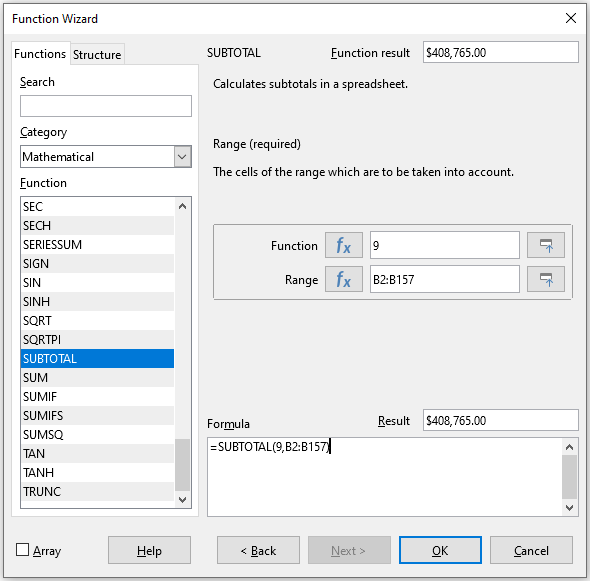Click the fx button beside Range argument
The image size is (590, 581).
(x=344, y=279)
